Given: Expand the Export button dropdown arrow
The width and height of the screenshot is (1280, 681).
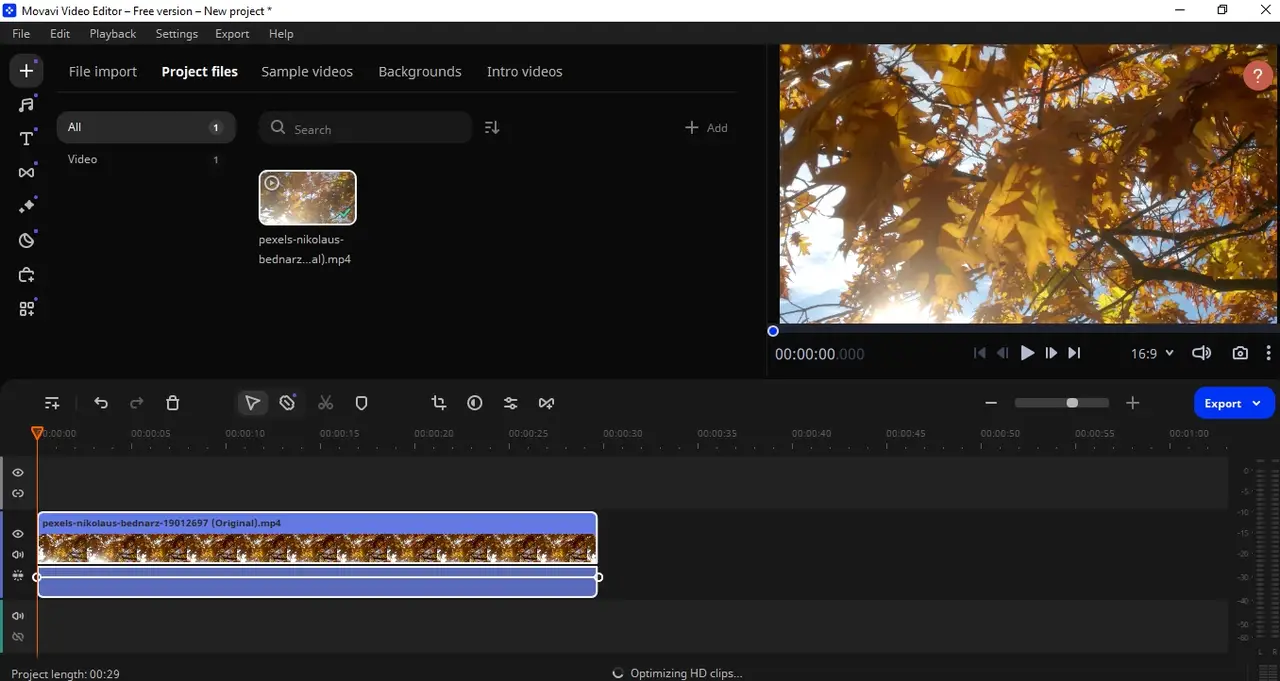Looking at the screenshot, I should pyautogui.click(x=1256, y=404).
